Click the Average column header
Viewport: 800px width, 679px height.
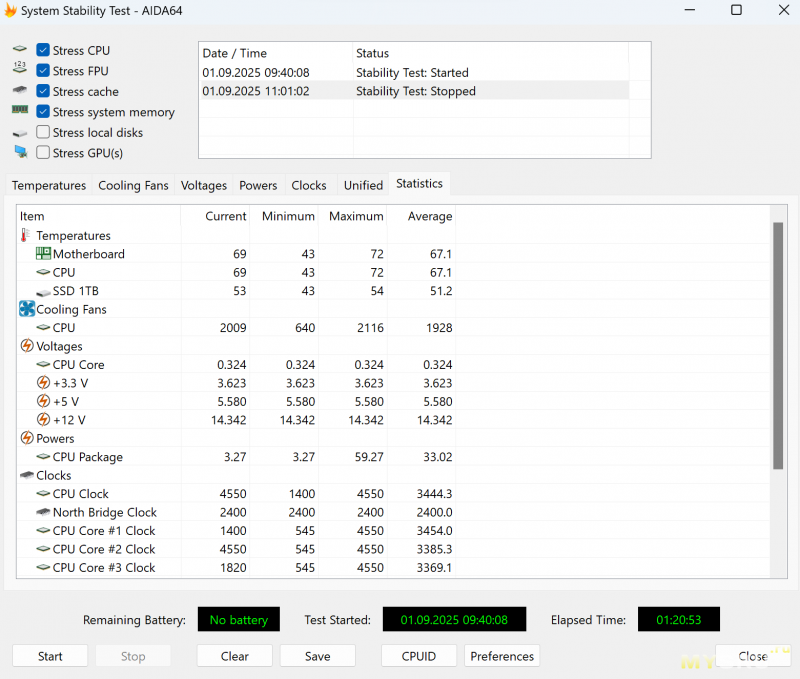421,216
